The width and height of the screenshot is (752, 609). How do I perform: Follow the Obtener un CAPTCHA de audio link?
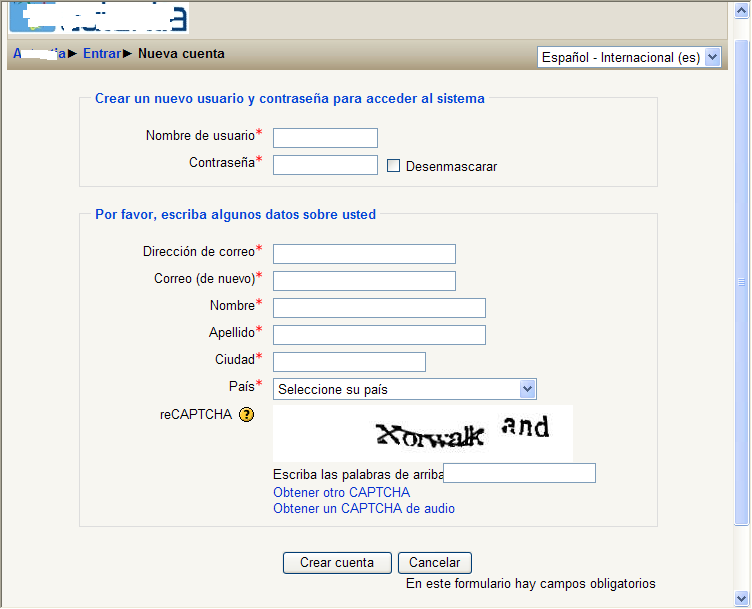point(364,508)
